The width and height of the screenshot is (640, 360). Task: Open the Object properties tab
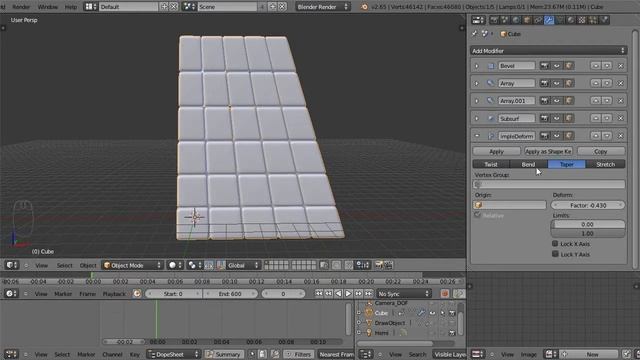[527, 20]
